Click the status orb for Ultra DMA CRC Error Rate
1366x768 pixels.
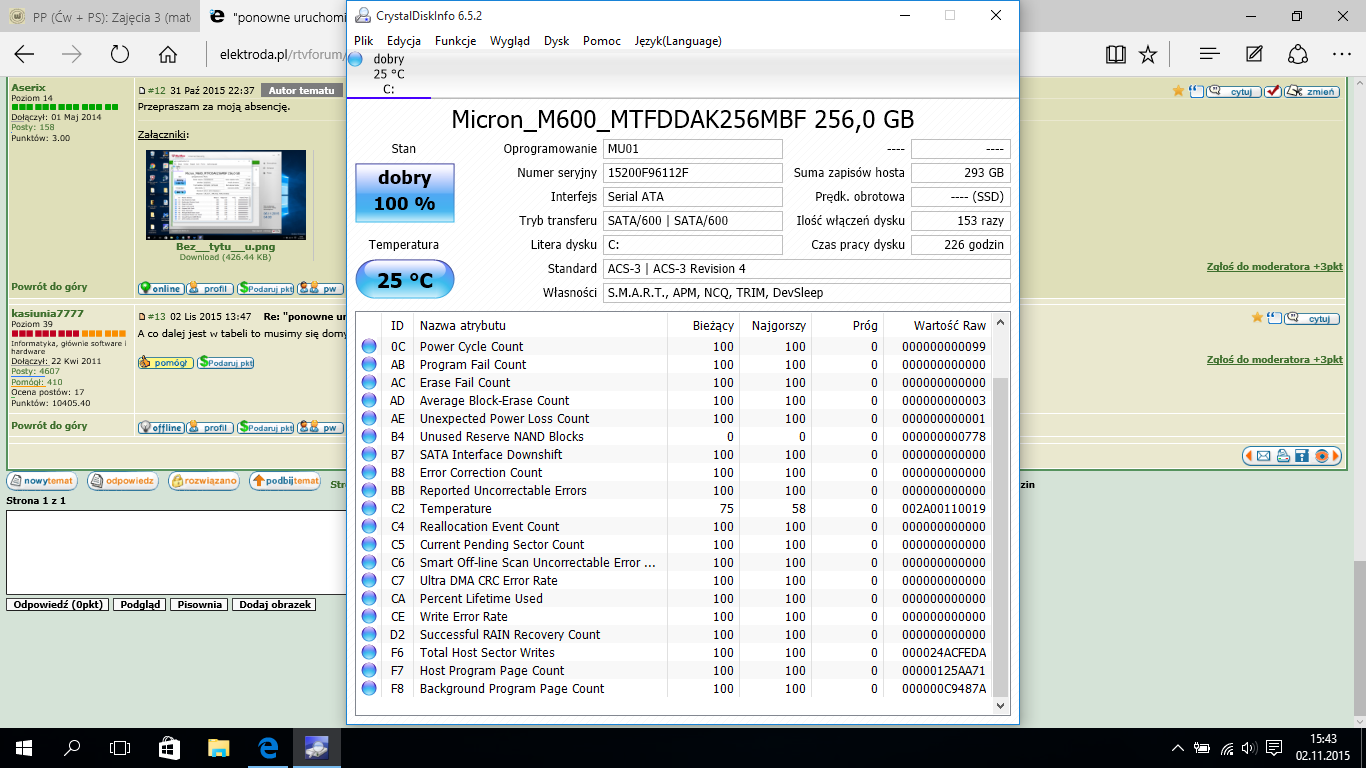click(369, 580)
